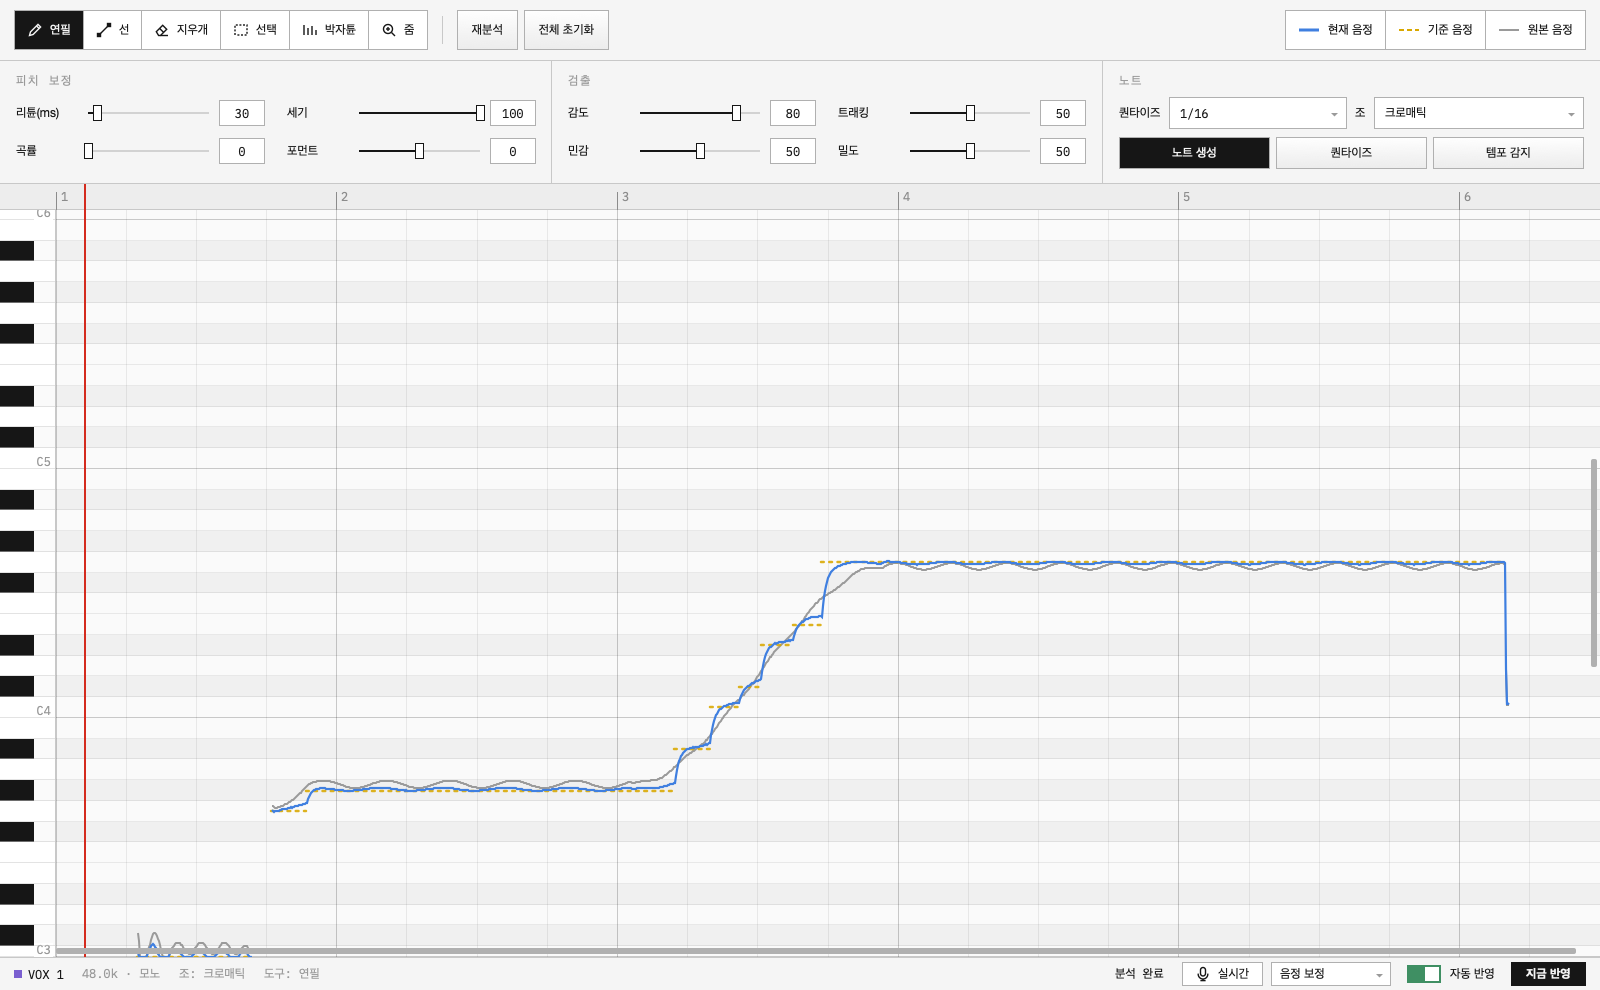Viewport: 1600px width, 990px height.
Task: Toggle the 원본 음정 gray line display
Action: (1535, 30)
